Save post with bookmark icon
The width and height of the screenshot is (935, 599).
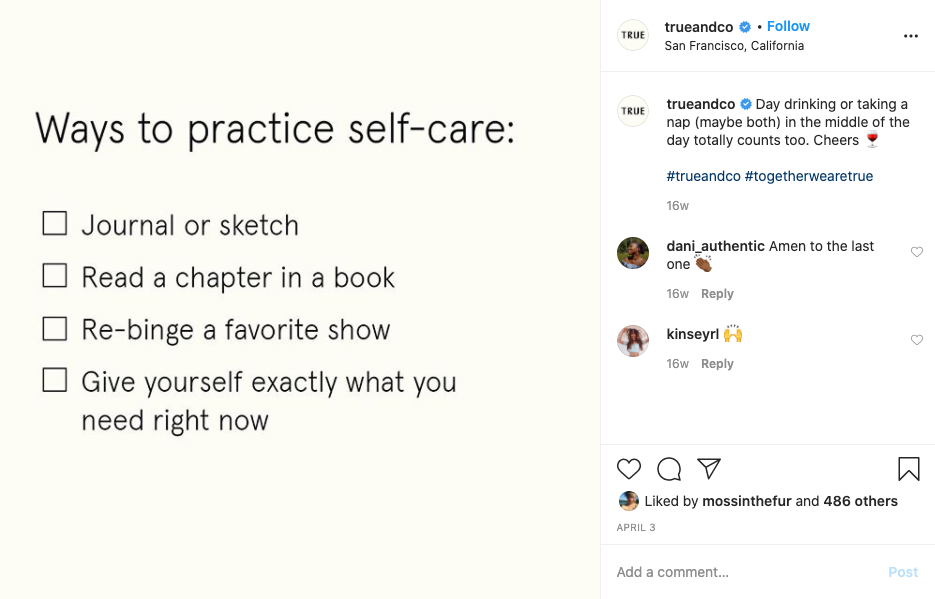pos(908,469)
